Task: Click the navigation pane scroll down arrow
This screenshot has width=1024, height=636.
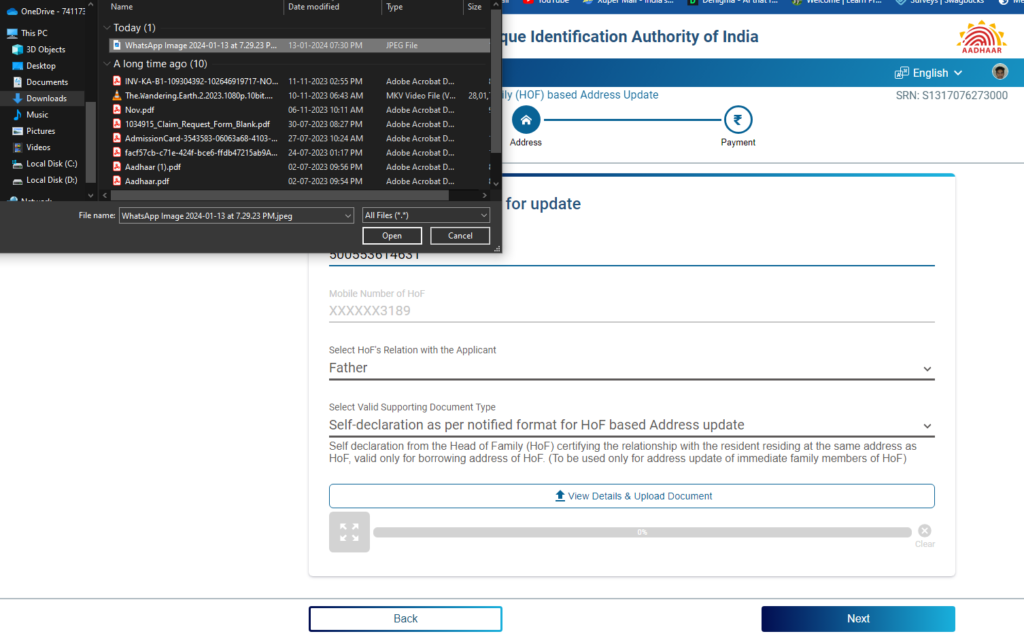Action: 91,195
